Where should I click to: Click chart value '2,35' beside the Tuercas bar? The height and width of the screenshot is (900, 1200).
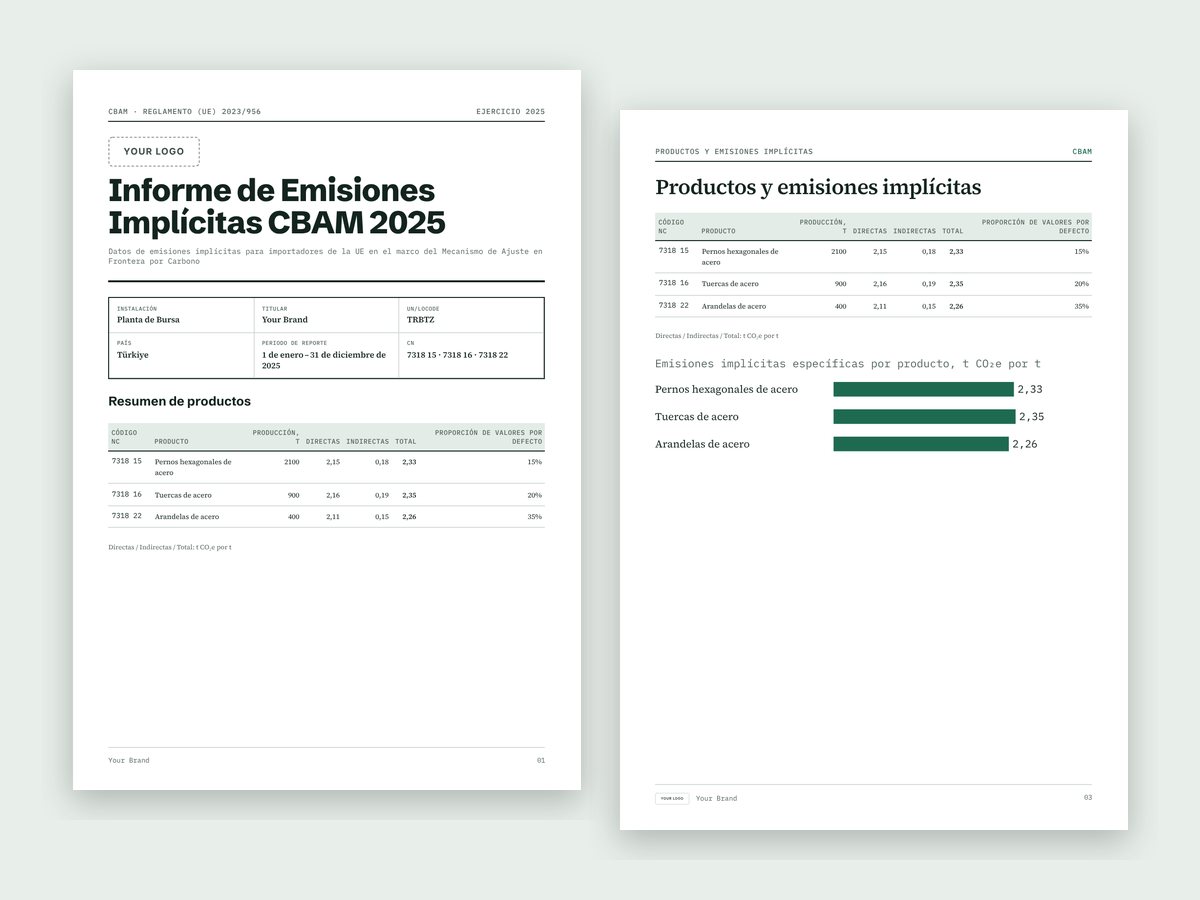coord(1032,417)
